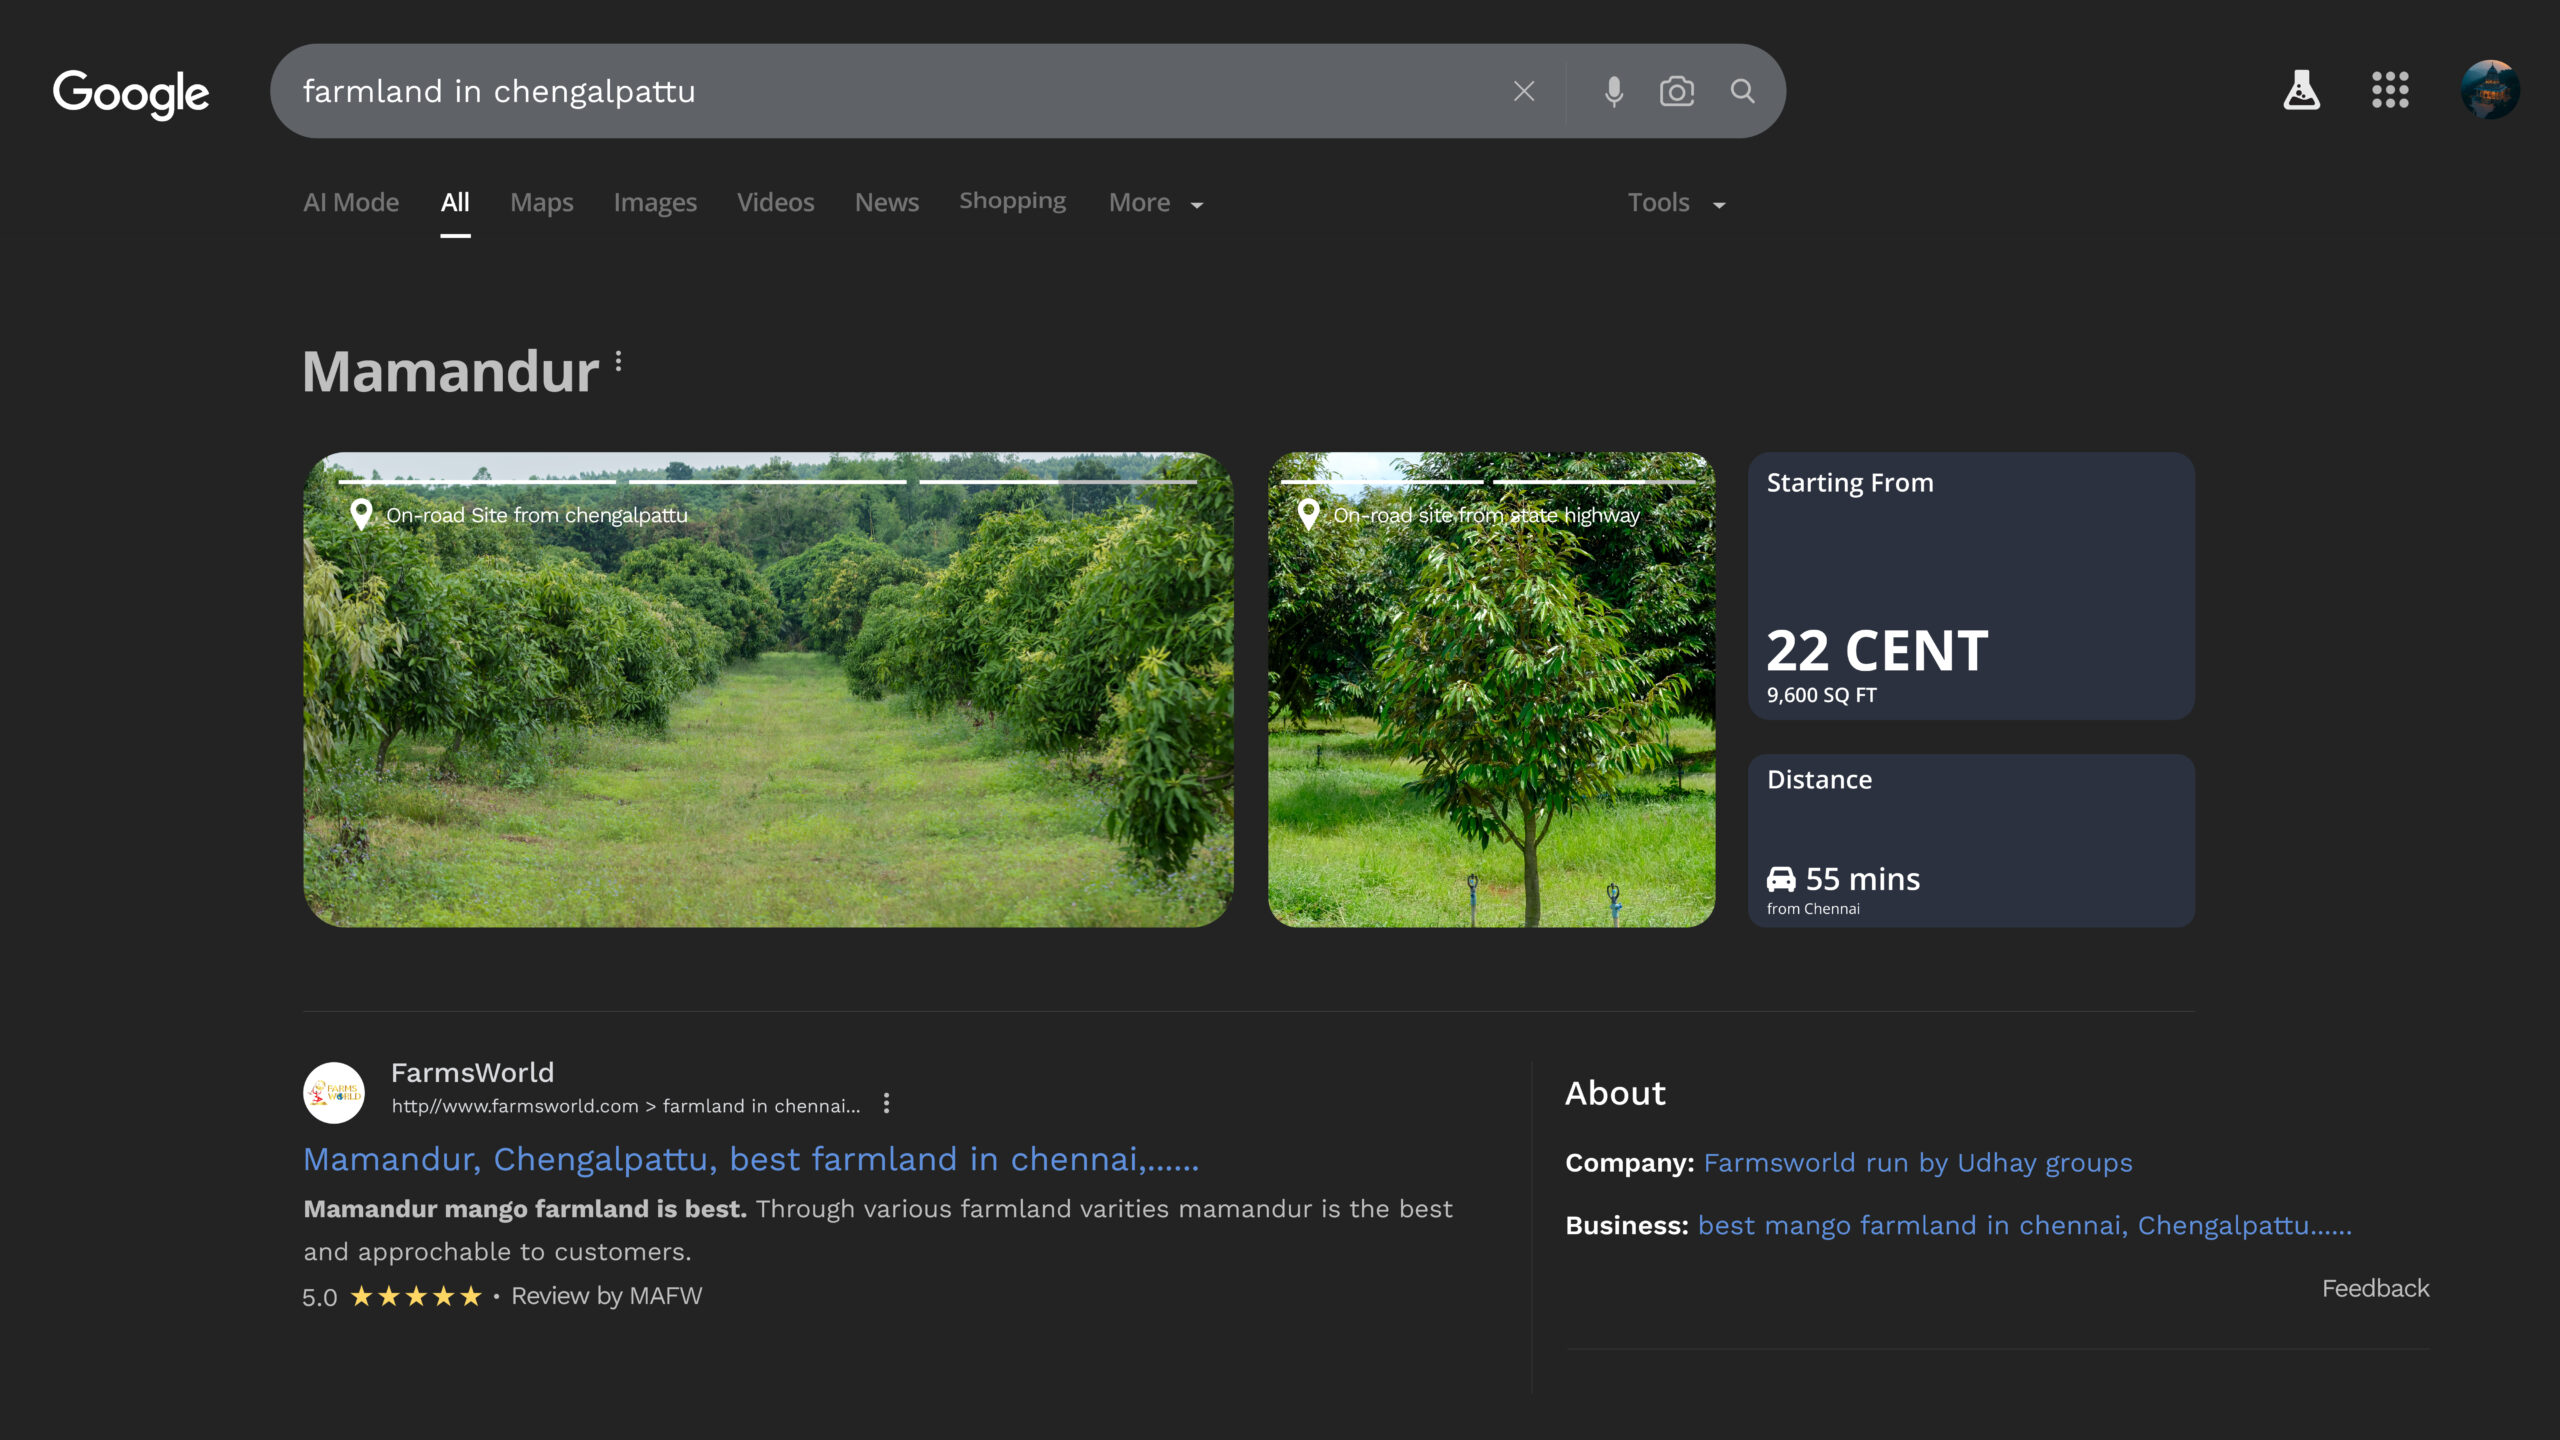Click the Feedback link
Viewport: 2560px width, 1440px height.
pyautogui.click(x=2374, y=1288)
